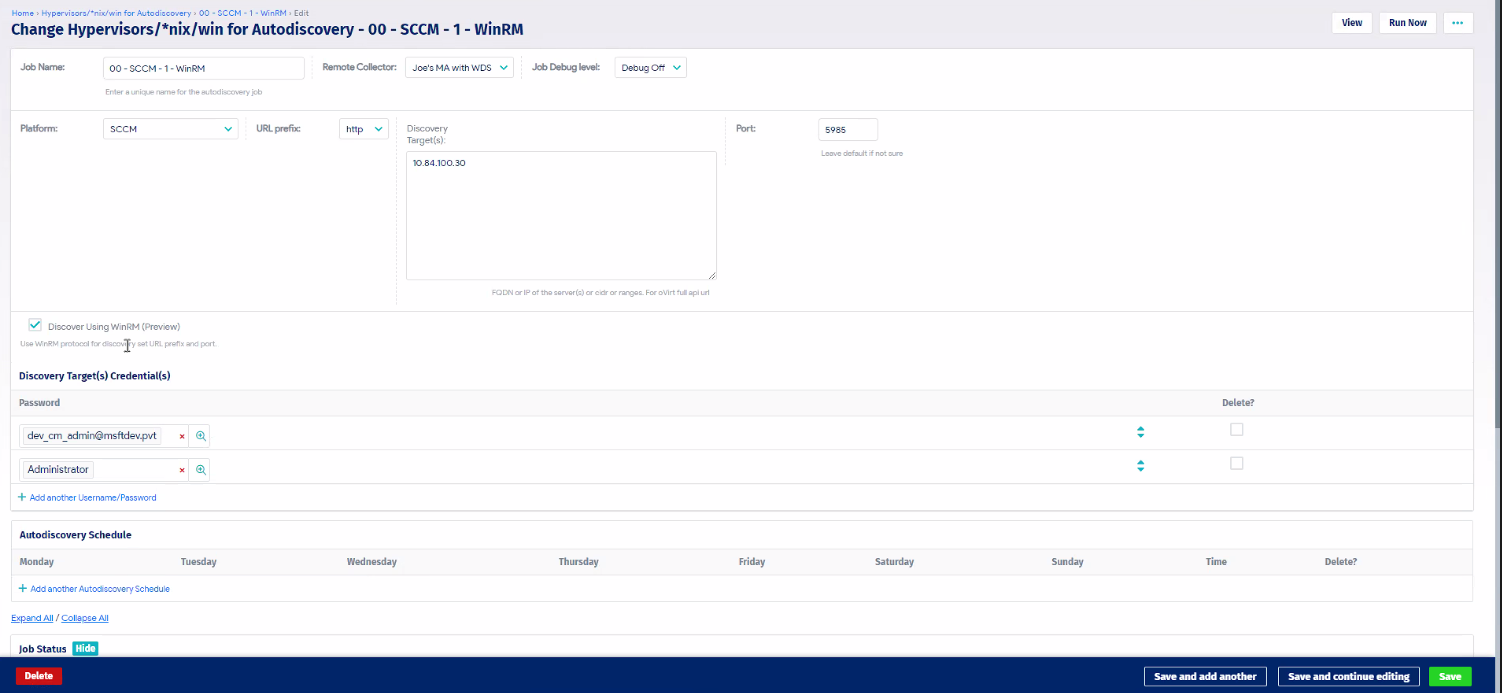Remove the dev_cm_admin@msftdev.pvt credential tag
Viewport: 1502px width, 693px height.
[181, 435]
